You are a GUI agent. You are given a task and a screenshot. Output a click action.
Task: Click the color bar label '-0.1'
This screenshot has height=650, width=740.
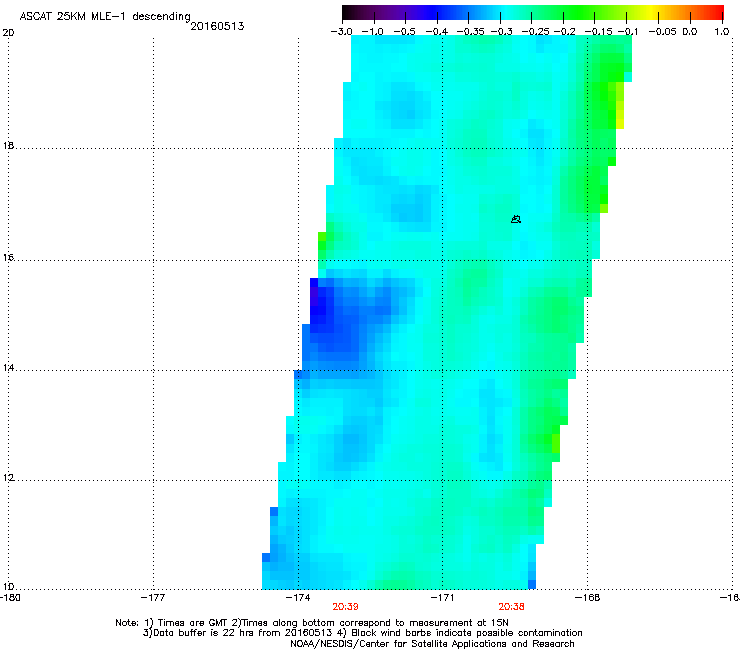(628, 32)
